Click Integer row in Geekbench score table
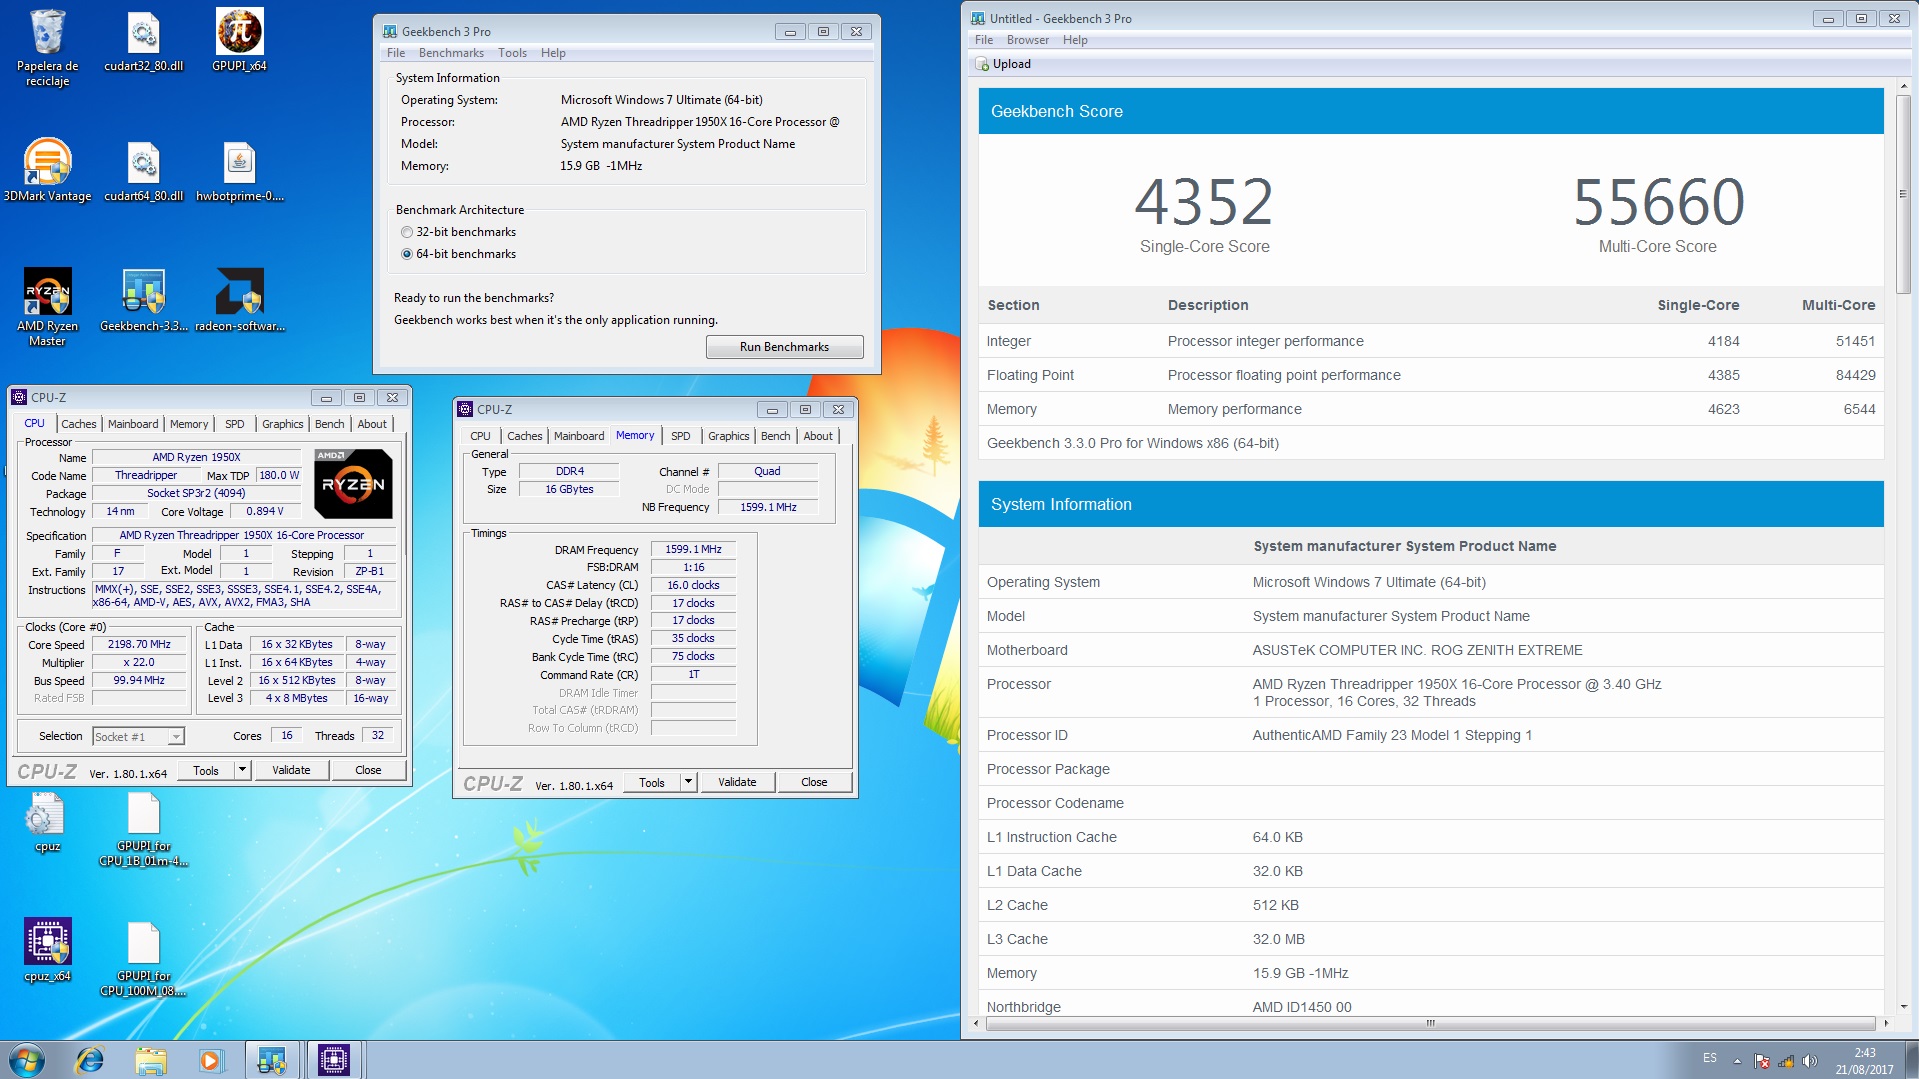The image size is (1919, 1079). pos(1431,341)
